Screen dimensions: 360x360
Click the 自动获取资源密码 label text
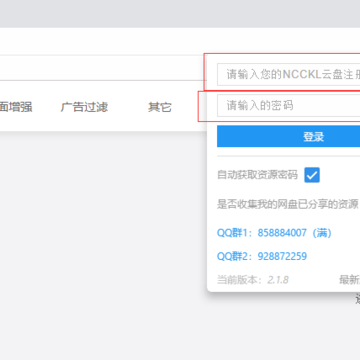tap(257, 175)
